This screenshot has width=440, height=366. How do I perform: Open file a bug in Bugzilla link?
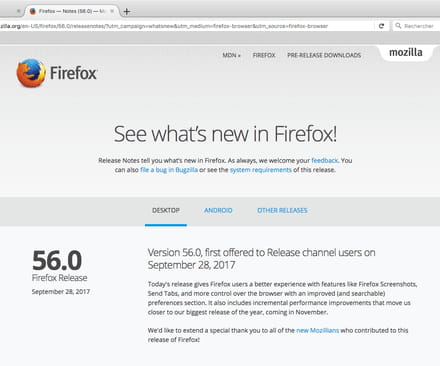point(169,170)
